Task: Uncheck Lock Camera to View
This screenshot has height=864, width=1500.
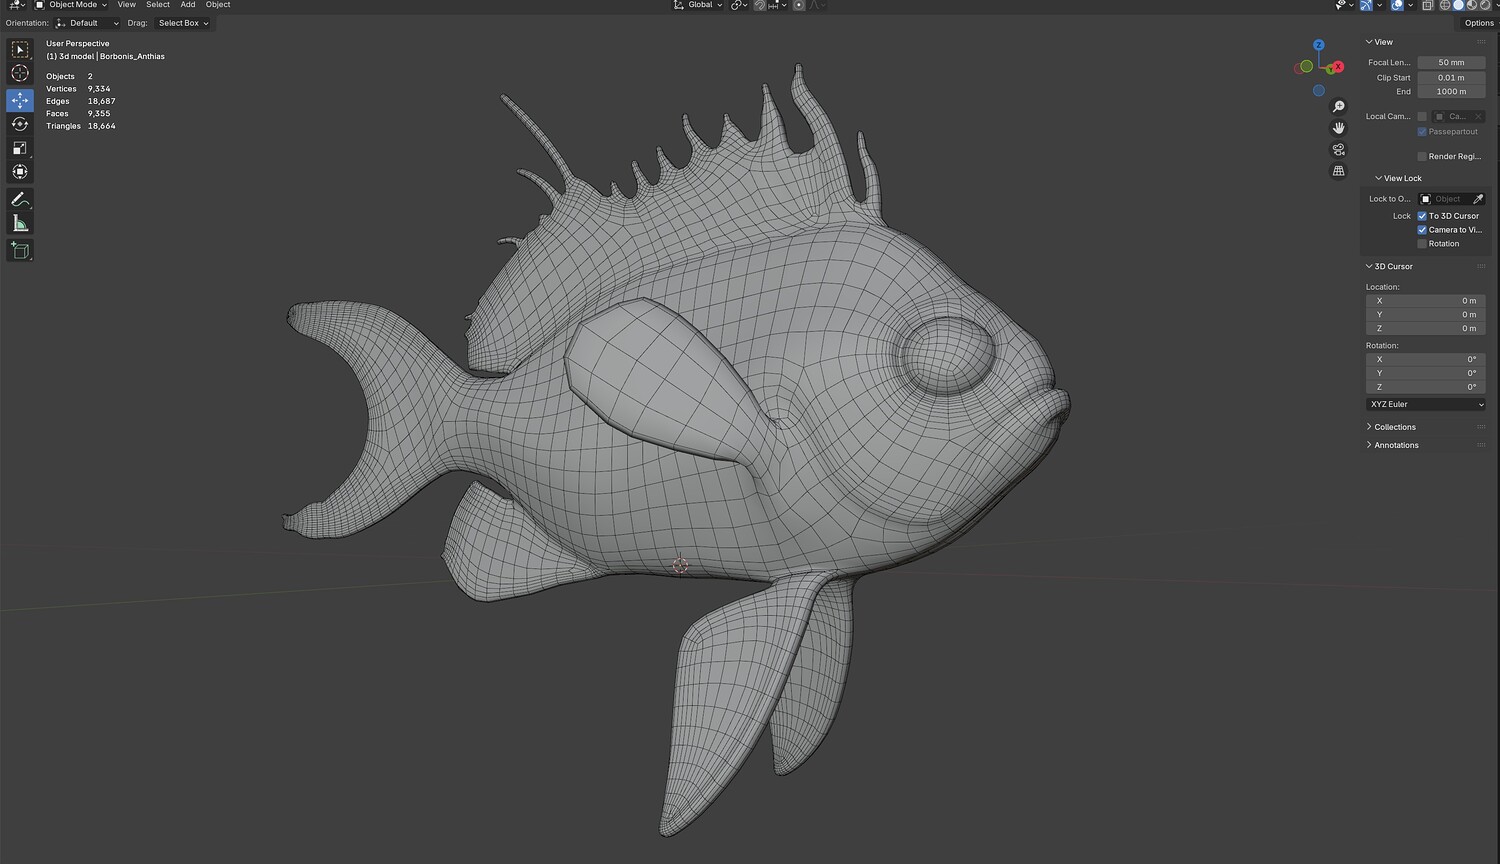Action: coord(1422,230)
